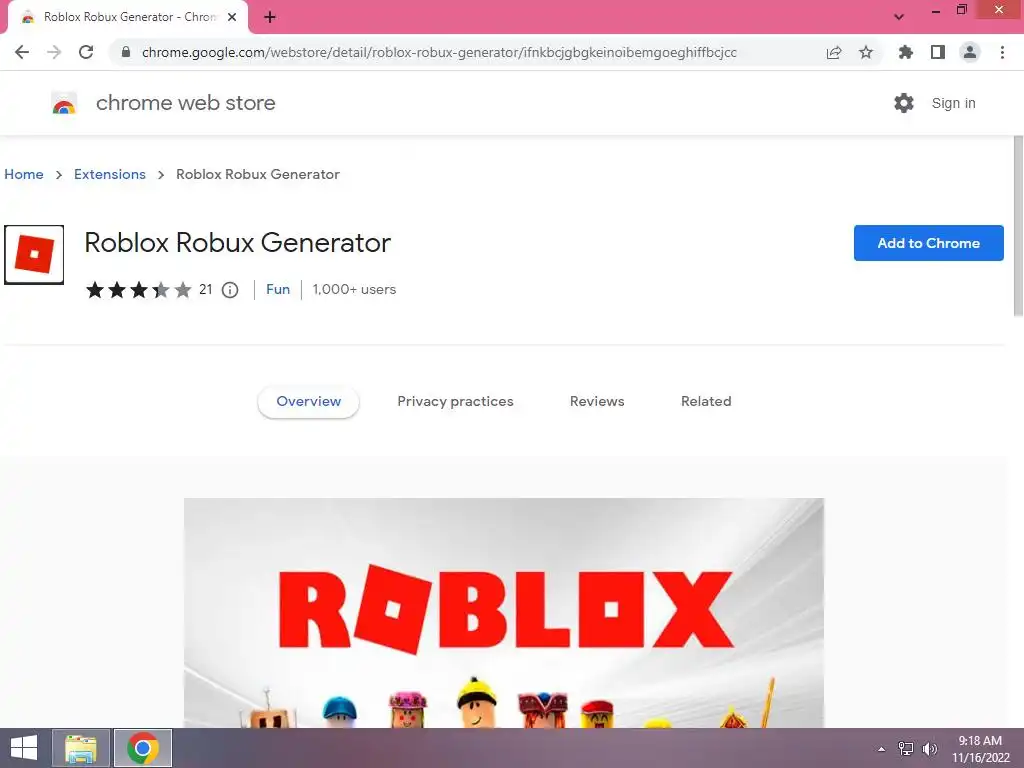The height and width of the screenshot is (768, 1024).
Task: Click Add to Chrome
Action: 928,243
